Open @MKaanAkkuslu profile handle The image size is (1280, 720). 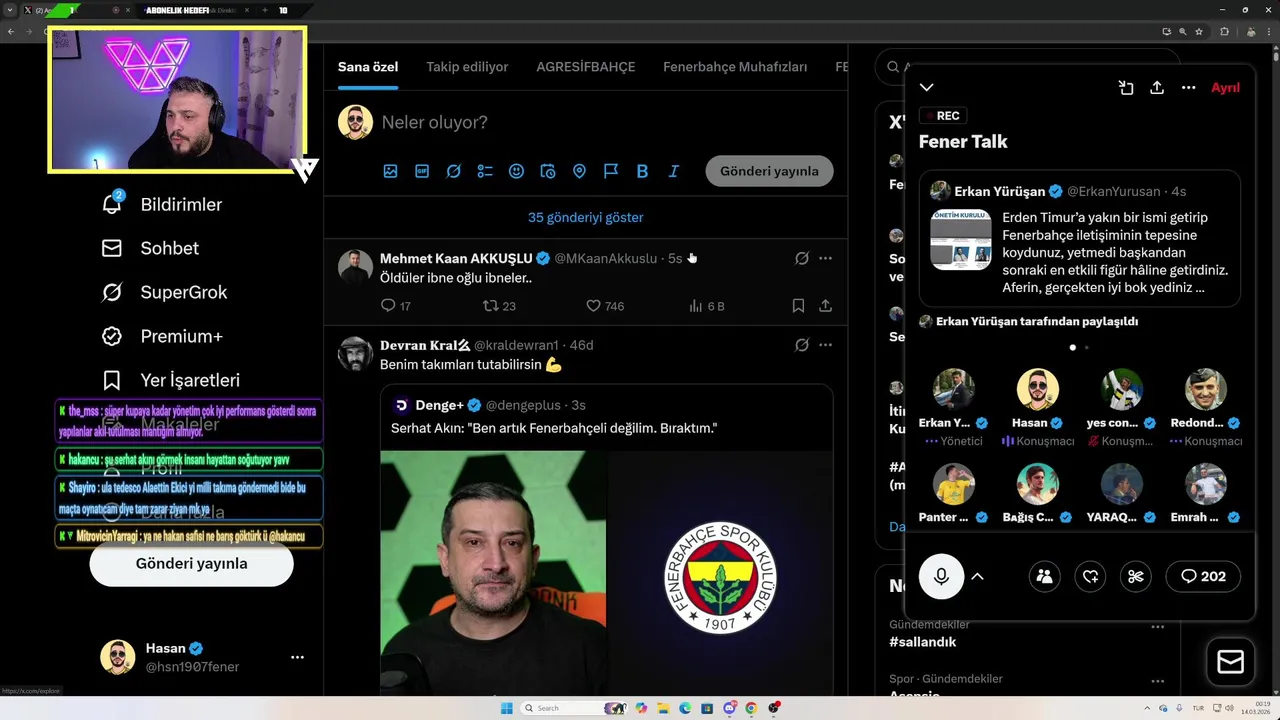point(606,258)
